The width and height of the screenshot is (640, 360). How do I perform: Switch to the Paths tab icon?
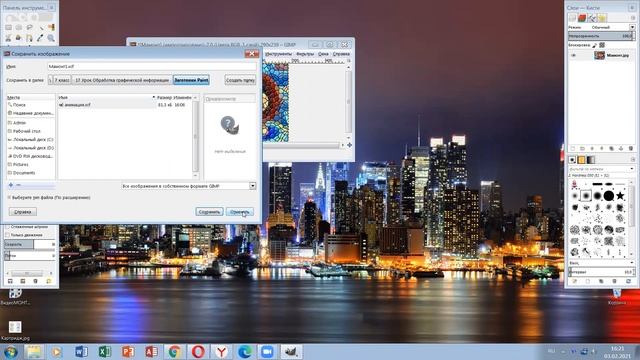[592, 18]
